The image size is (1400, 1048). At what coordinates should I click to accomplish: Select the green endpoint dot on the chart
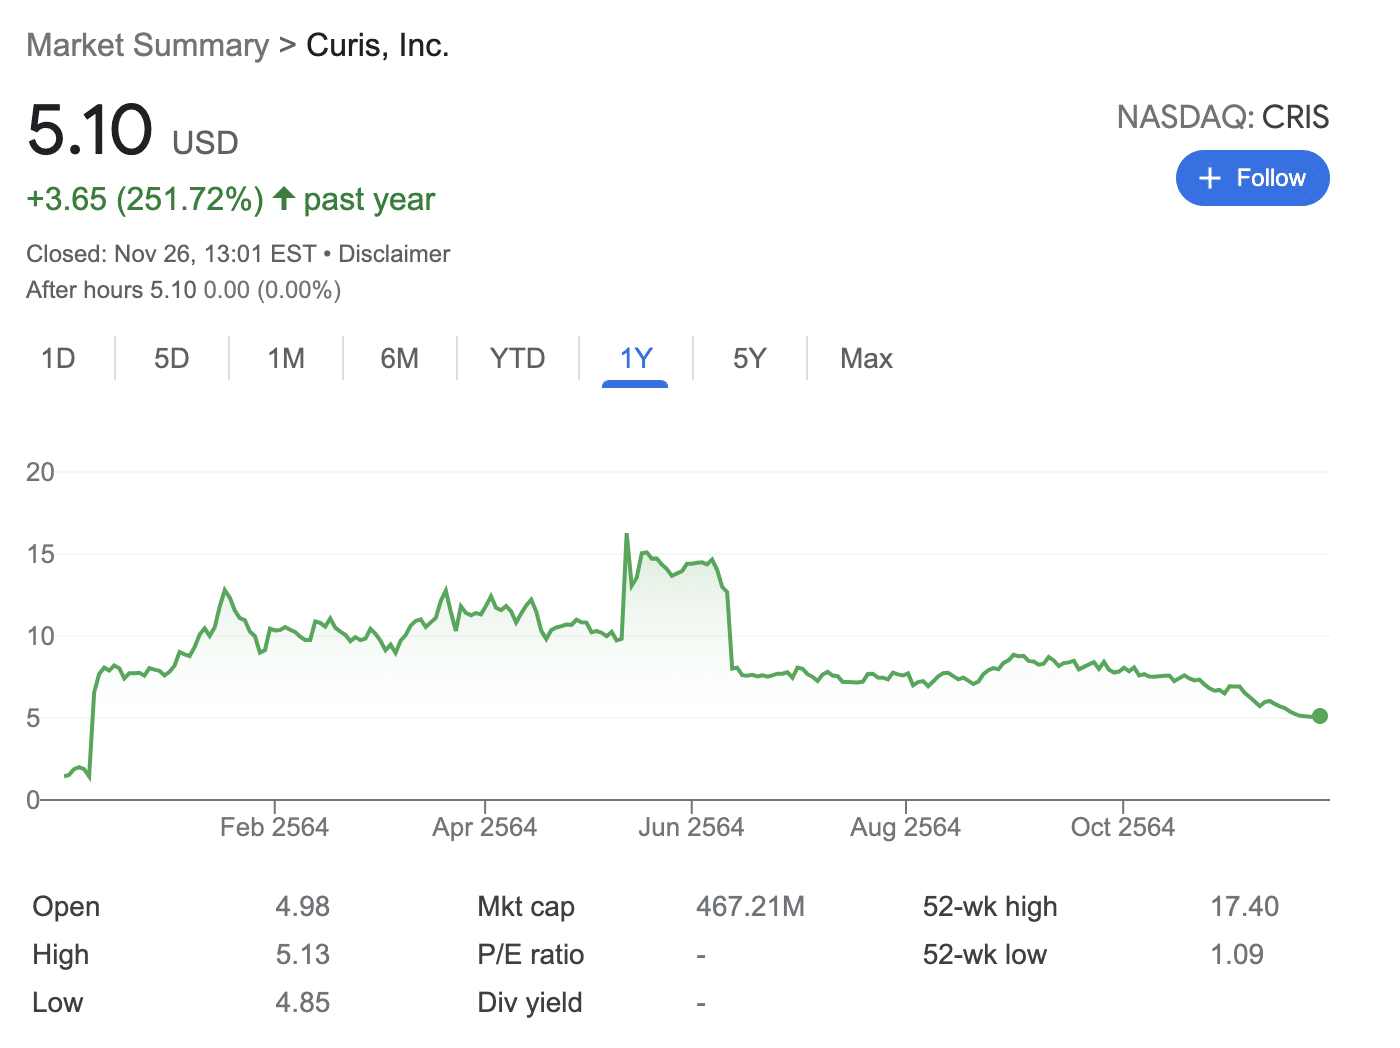[x=1319, y=716]
